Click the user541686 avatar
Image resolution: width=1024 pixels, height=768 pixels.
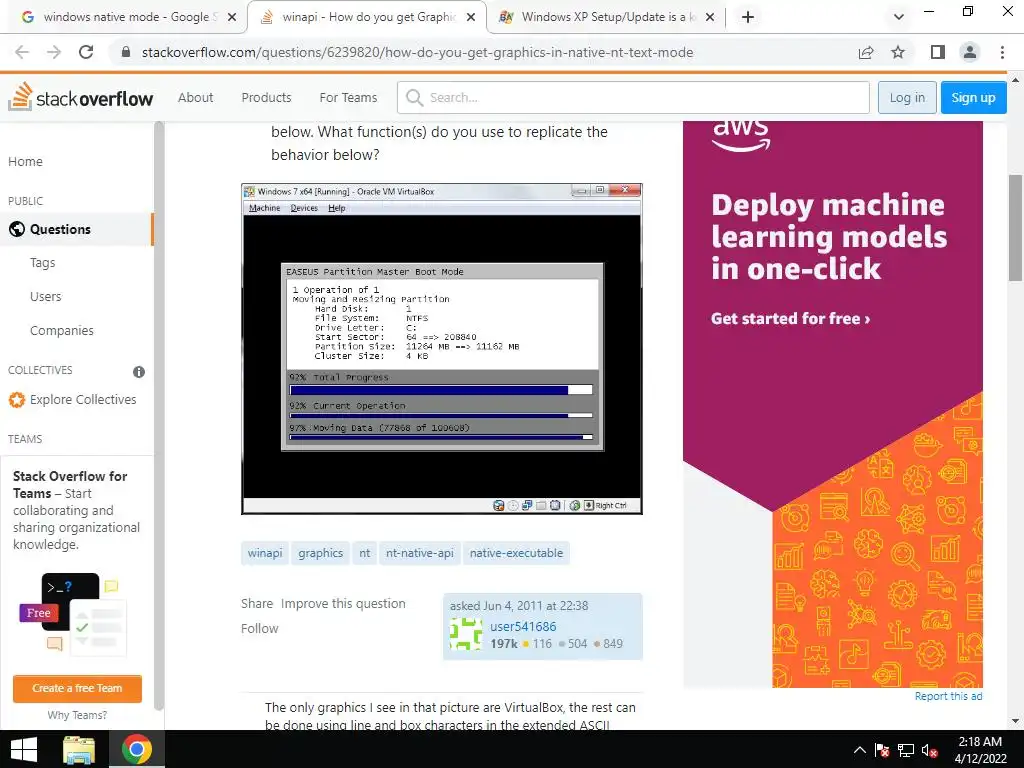point(466,633)
